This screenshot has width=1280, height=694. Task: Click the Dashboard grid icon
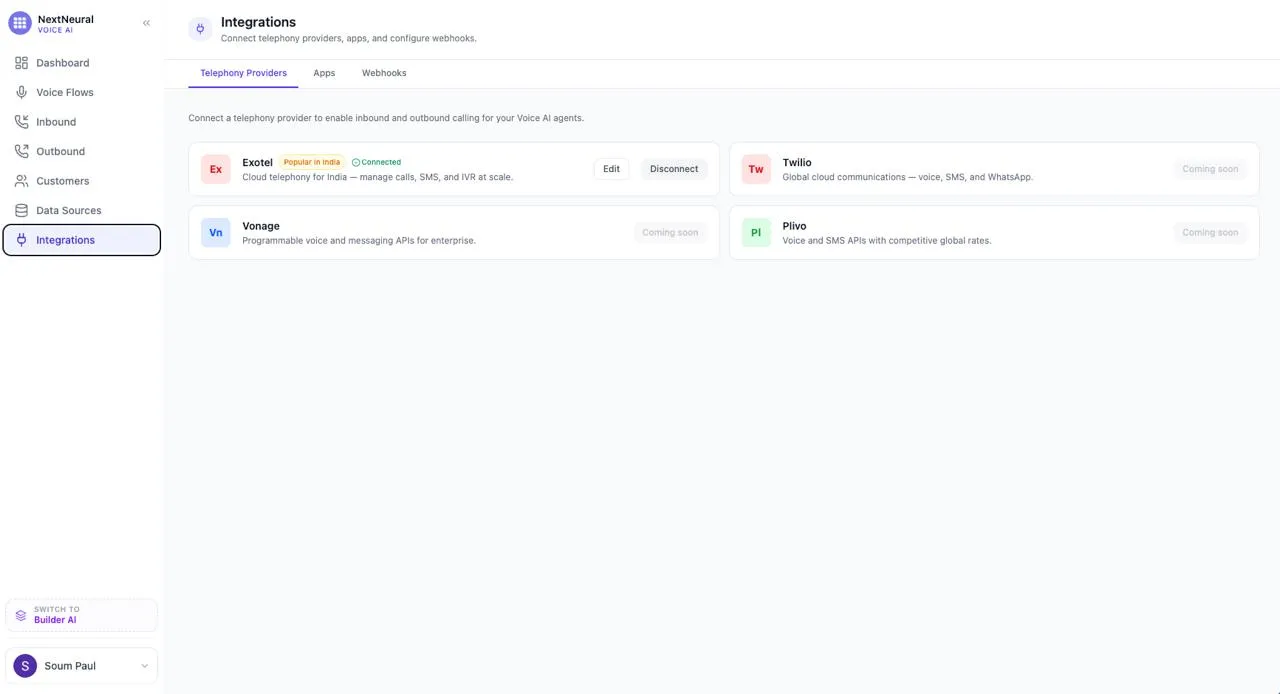(x=21, y=63)
